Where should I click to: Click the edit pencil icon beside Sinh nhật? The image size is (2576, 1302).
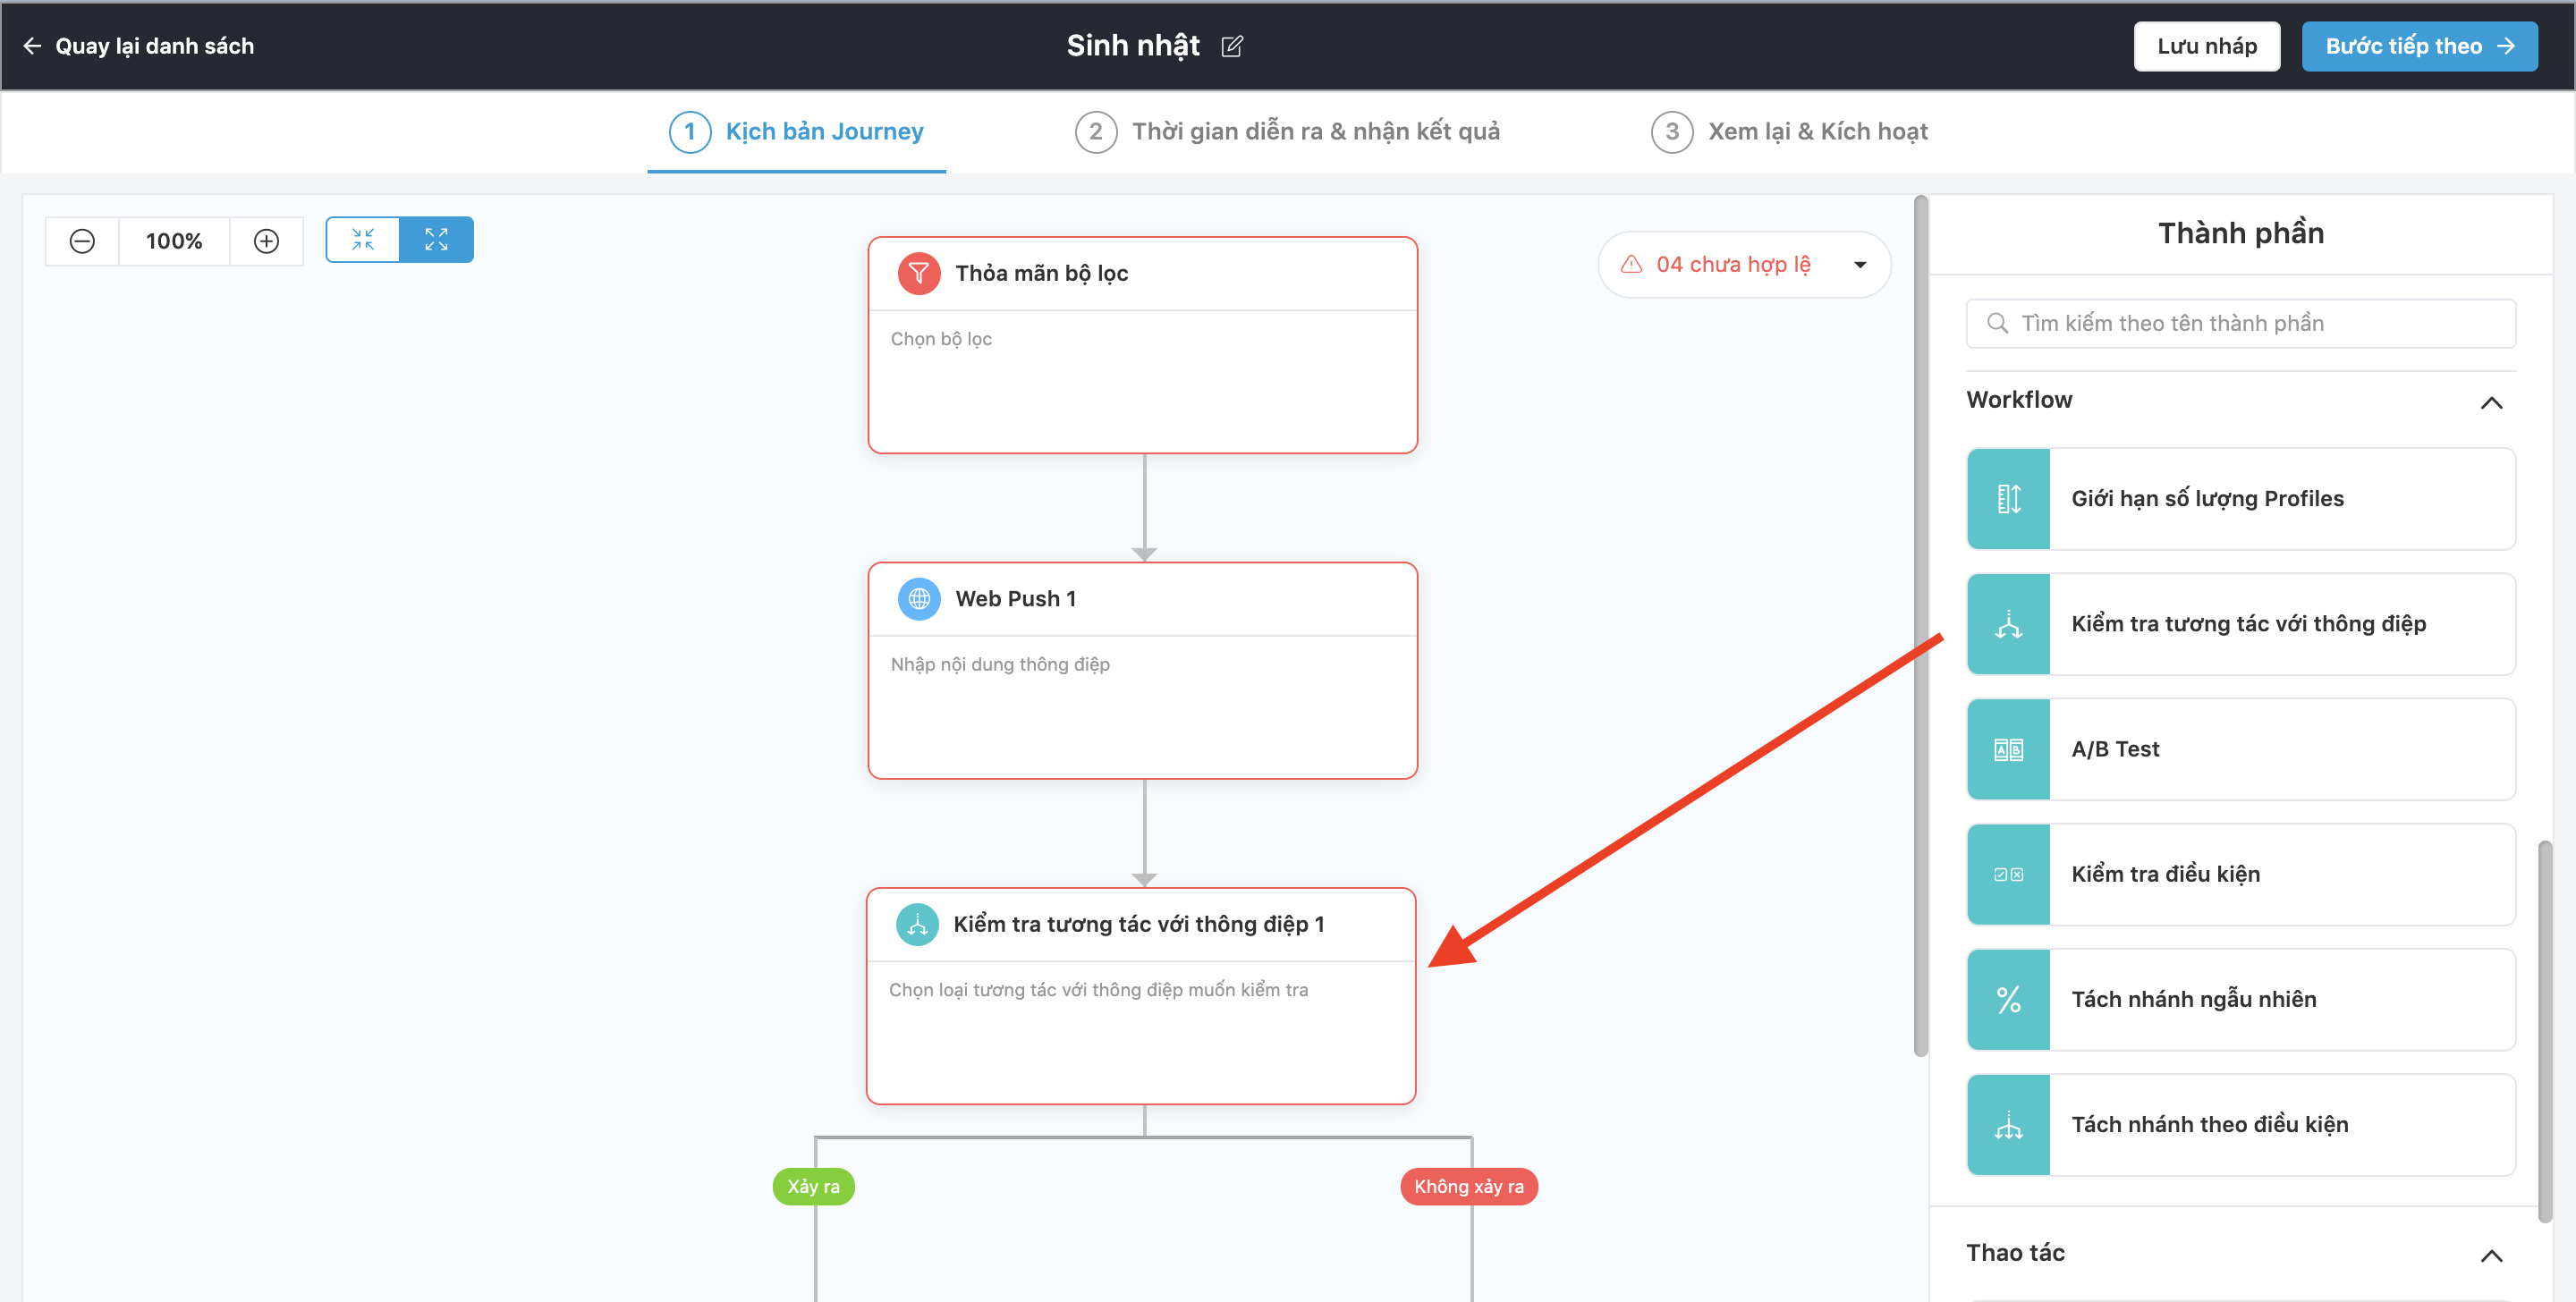pyautogui.click(x=1232, y=46)
